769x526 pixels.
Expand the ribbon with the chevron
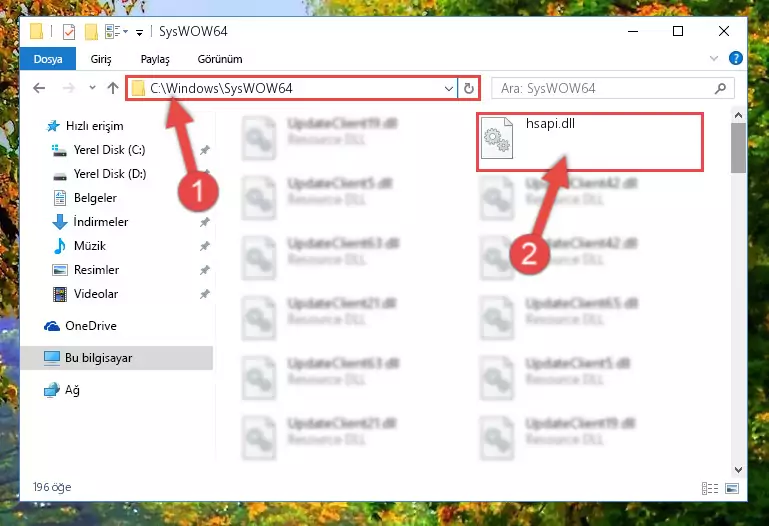coord(714,59)
